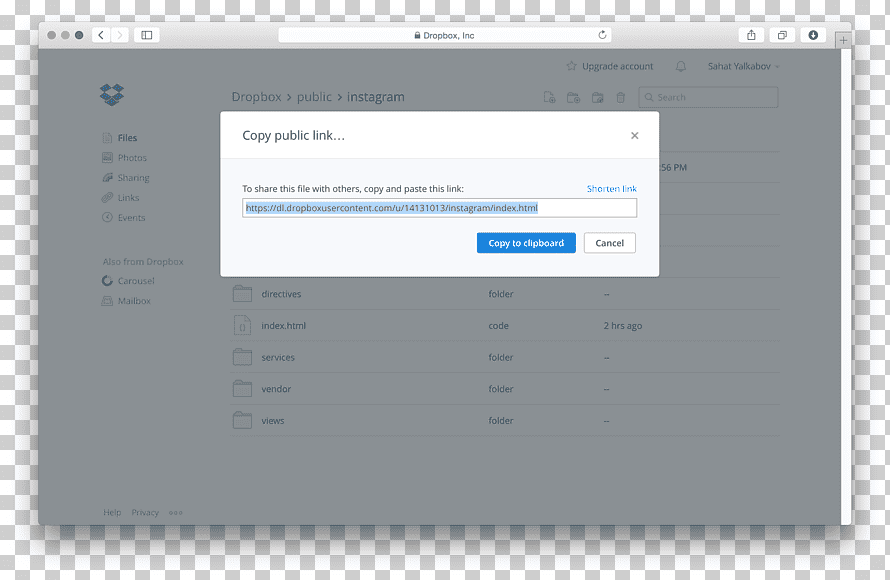The width and height of the screenshot is (890, 580).
Task: Click the Dropbox logo
Action: (112, 94)
